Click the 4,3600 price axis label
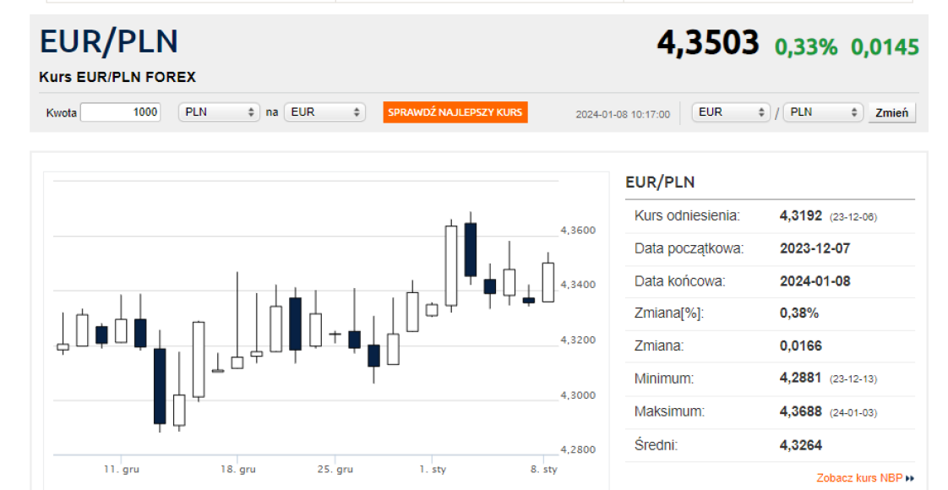This screenshot has height=490, width=948. click(578, 230)
